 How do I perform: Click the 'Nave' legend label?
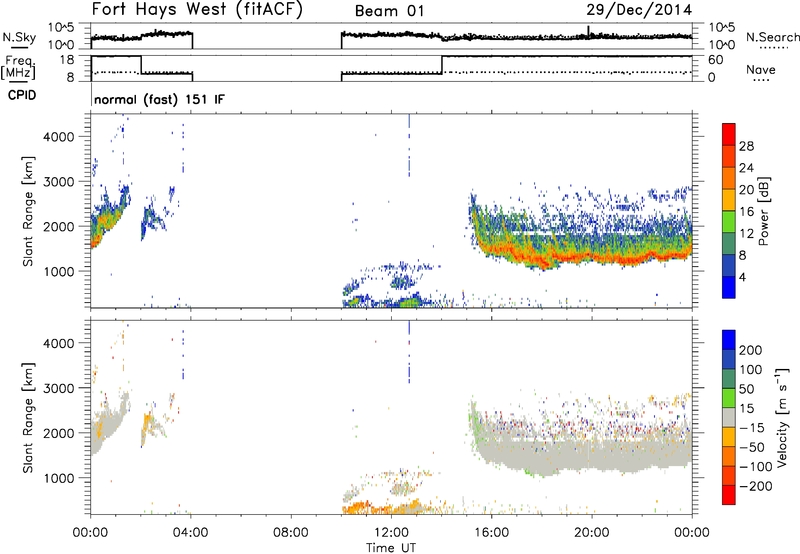pos(760,69)
